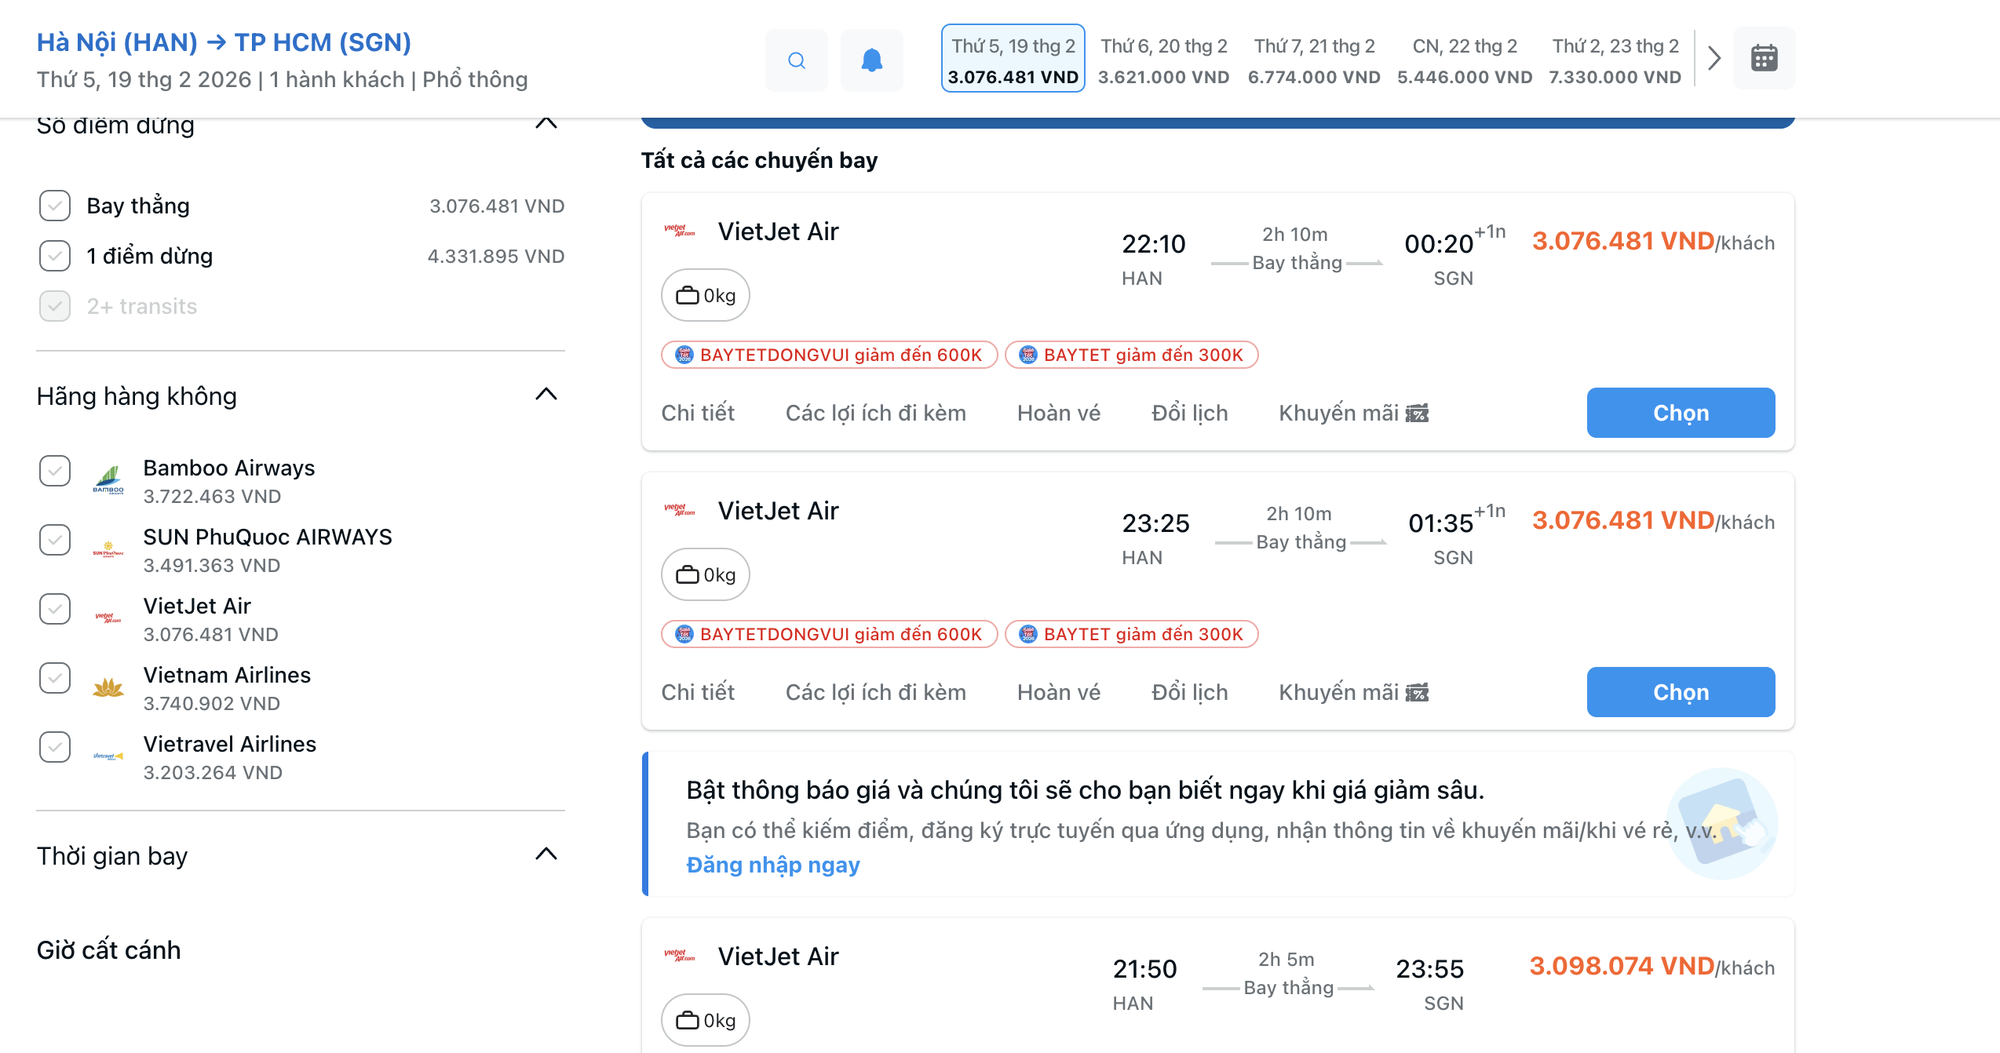Image resolution: width=2000 pixels, height=1053 pixels.
Task: Collapse the Hãng hàng không section
Action: [x=546, y=395]
